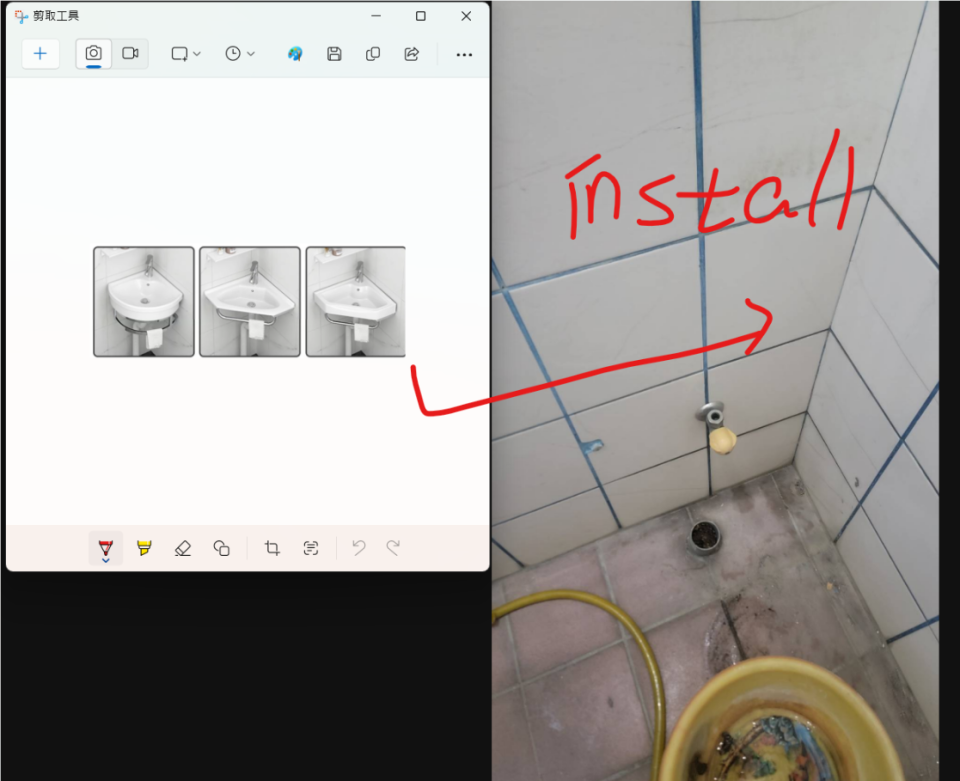Click the first round sink thumbnail image
The image size is (960, 781).
[144, 302]
